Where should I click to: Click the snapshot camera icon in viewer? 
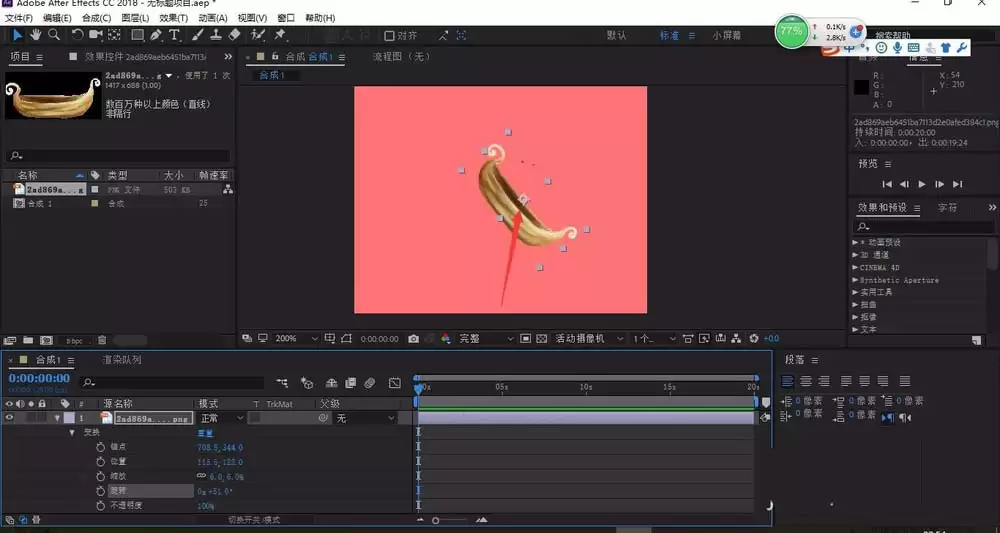tap(413, 339)
